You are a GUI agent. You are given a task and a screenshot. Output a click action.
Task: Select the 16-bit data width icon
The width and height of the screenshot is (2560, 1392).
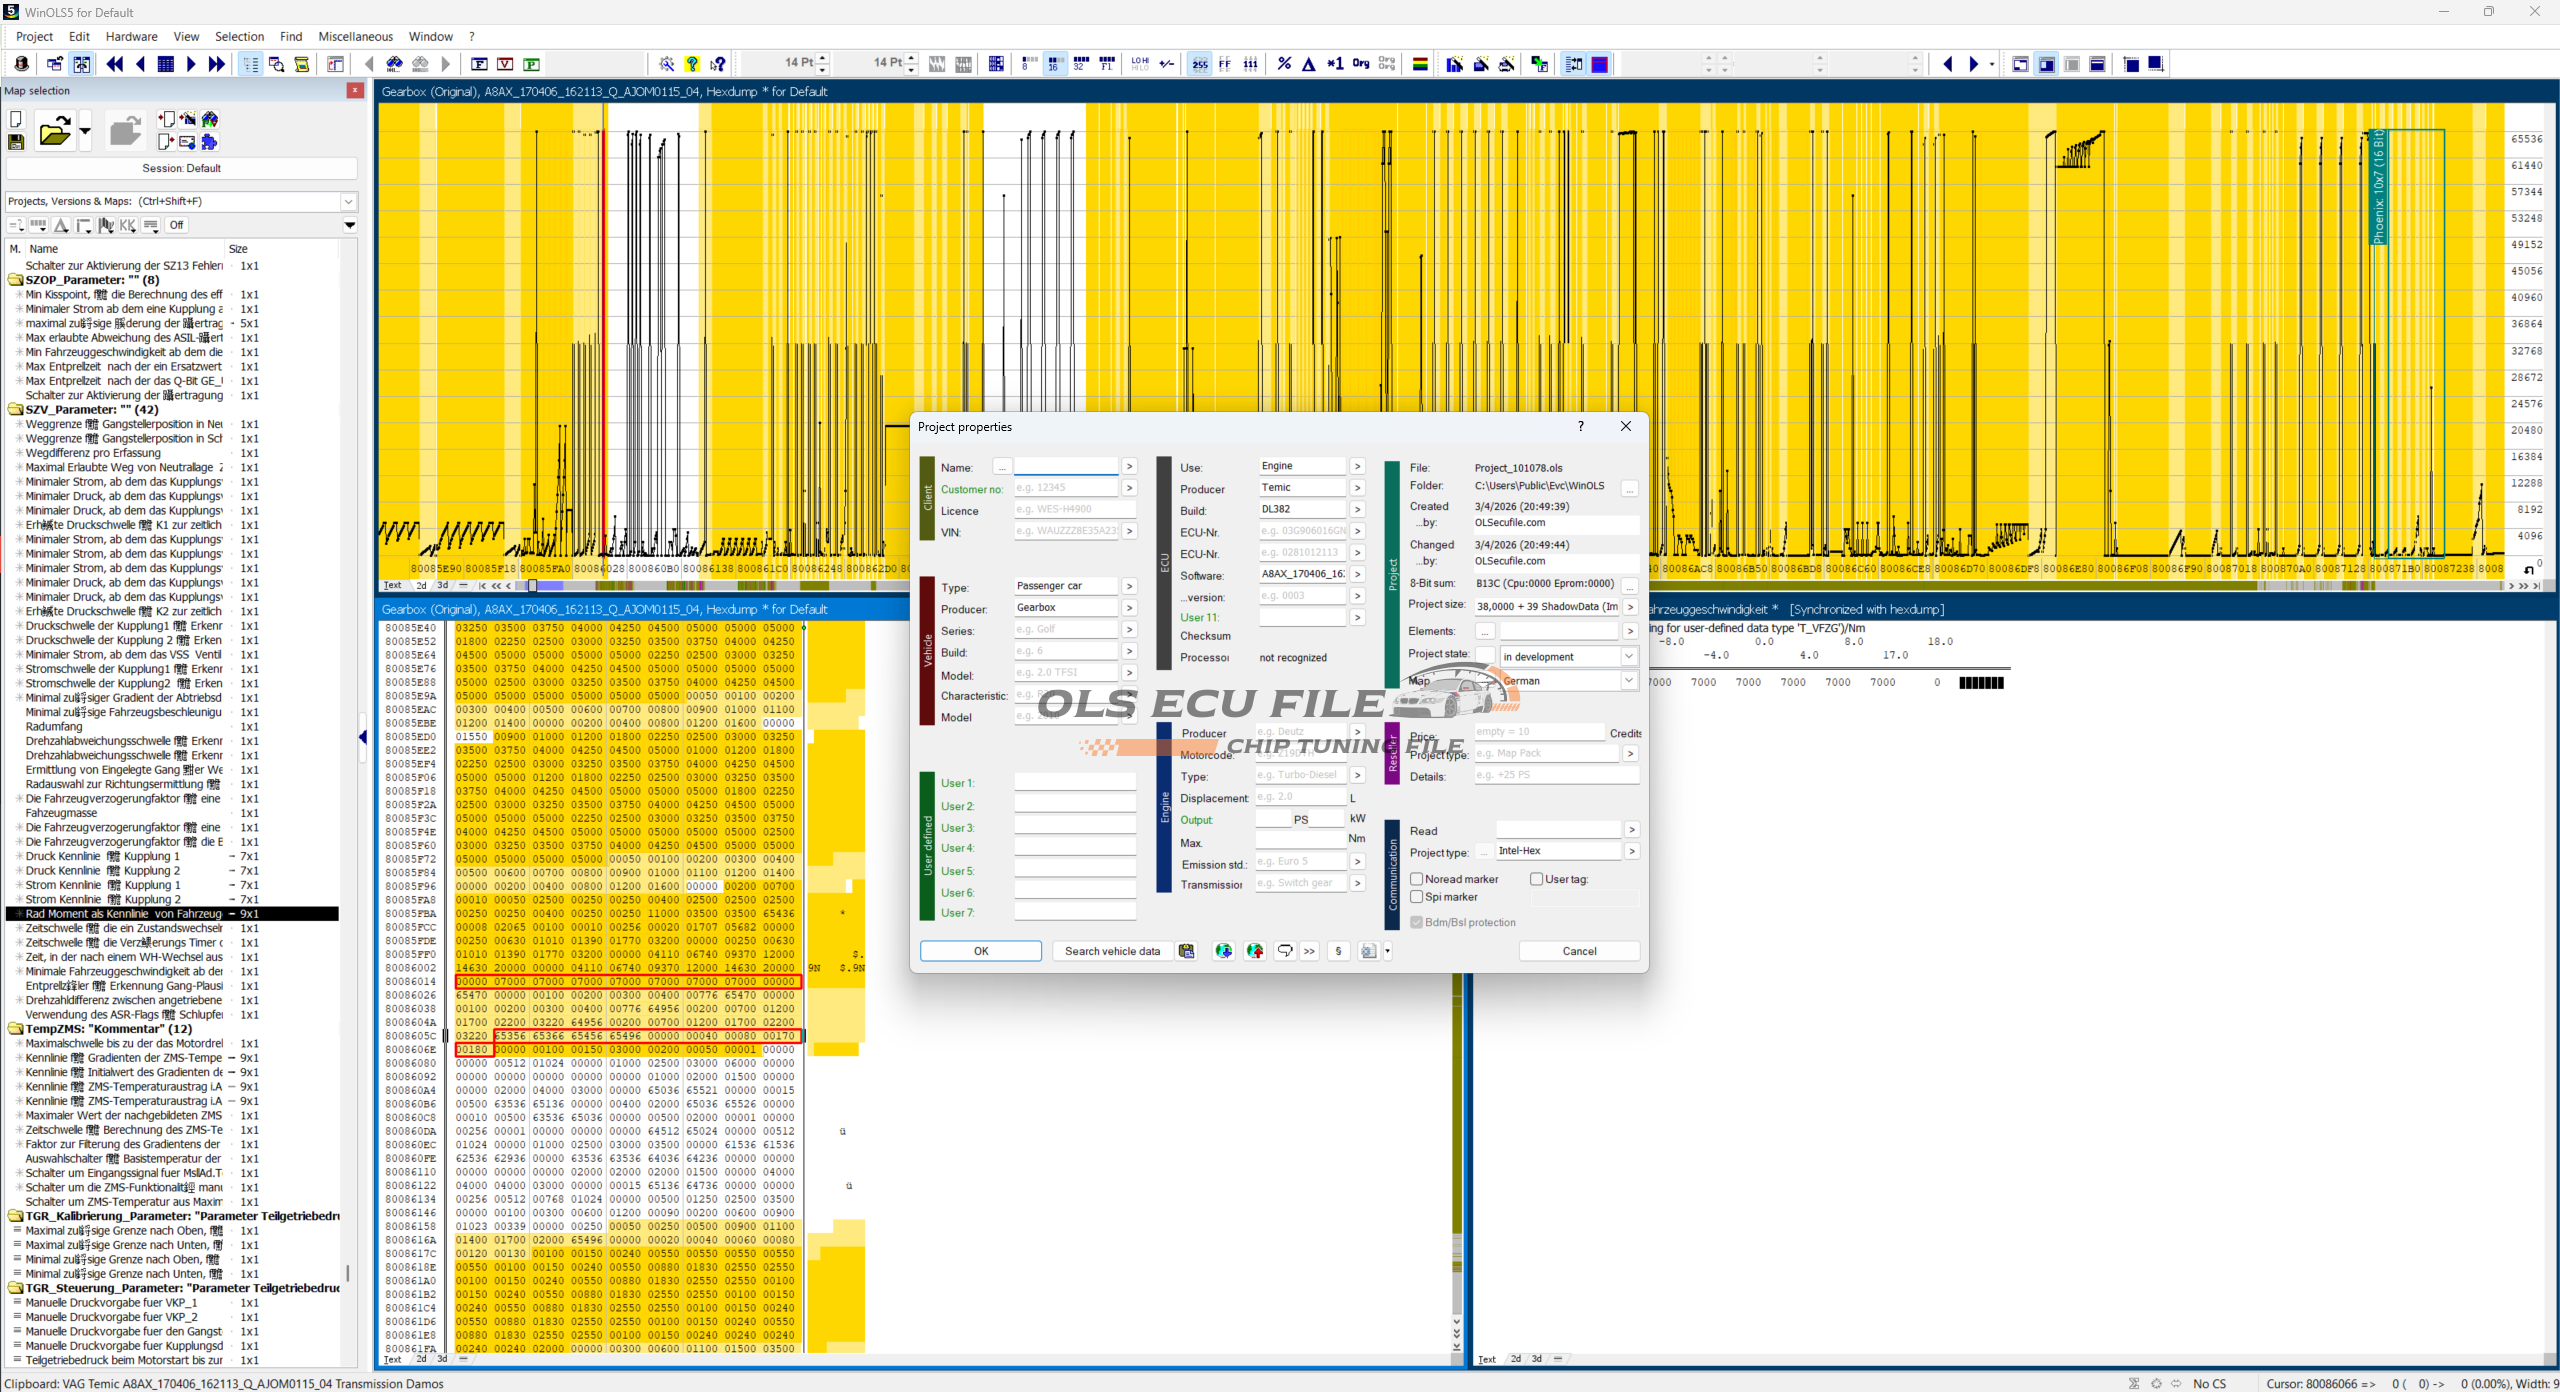click(x=1054, y=64)
